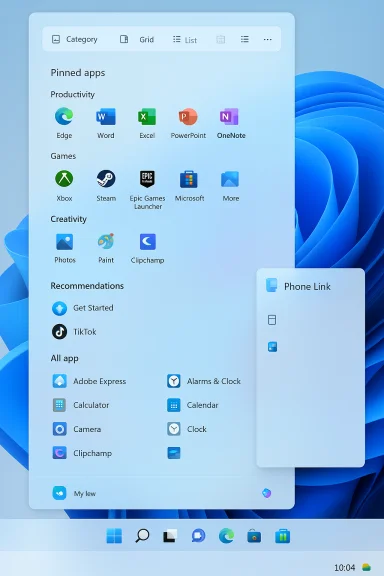The height and width of the screenshot is (576, 384).
Task: Click the Windows Start button on taskbar
Action: [x=114, y=536]
